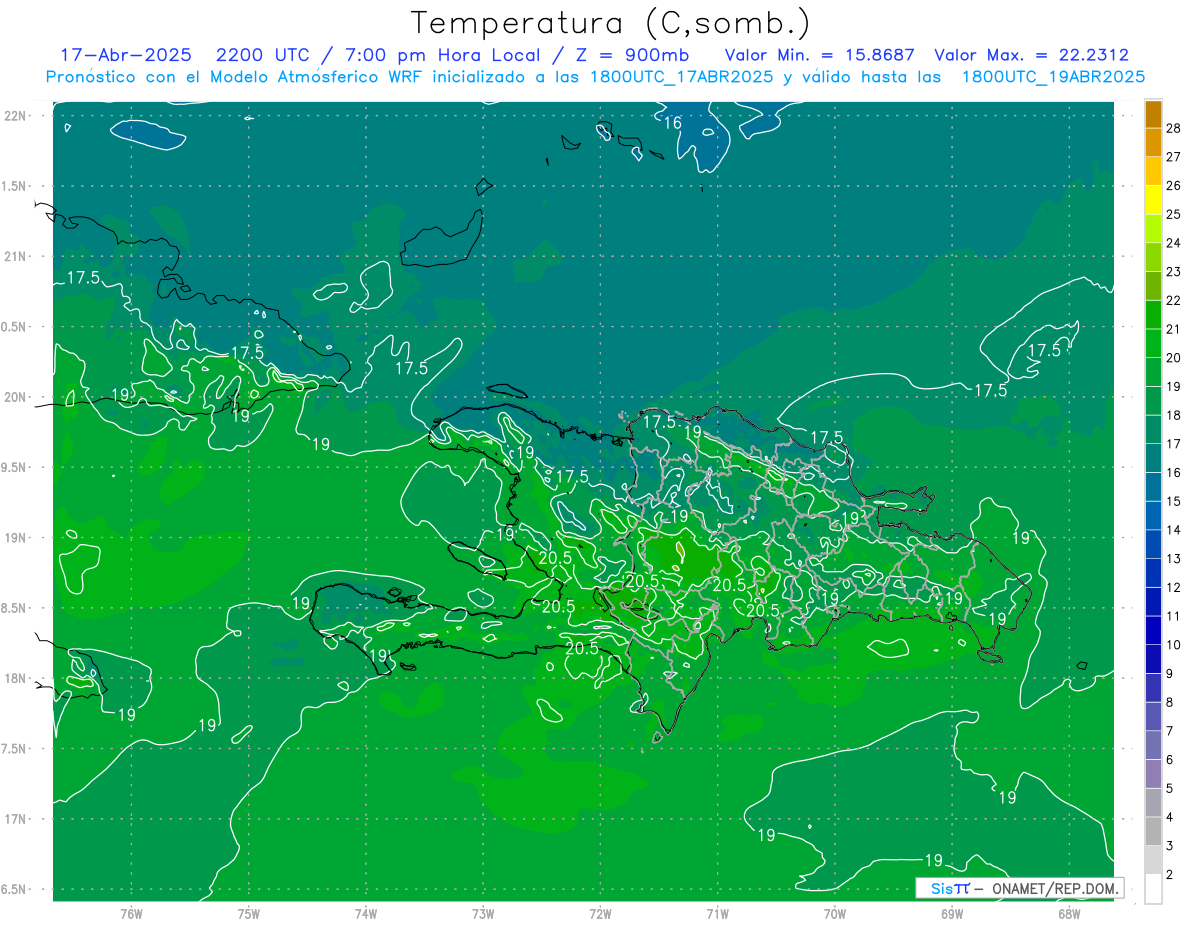1200x927 pixels.
Task: Click the "Valor Min. = 15.8687" value
Action: tap(819, 55)
